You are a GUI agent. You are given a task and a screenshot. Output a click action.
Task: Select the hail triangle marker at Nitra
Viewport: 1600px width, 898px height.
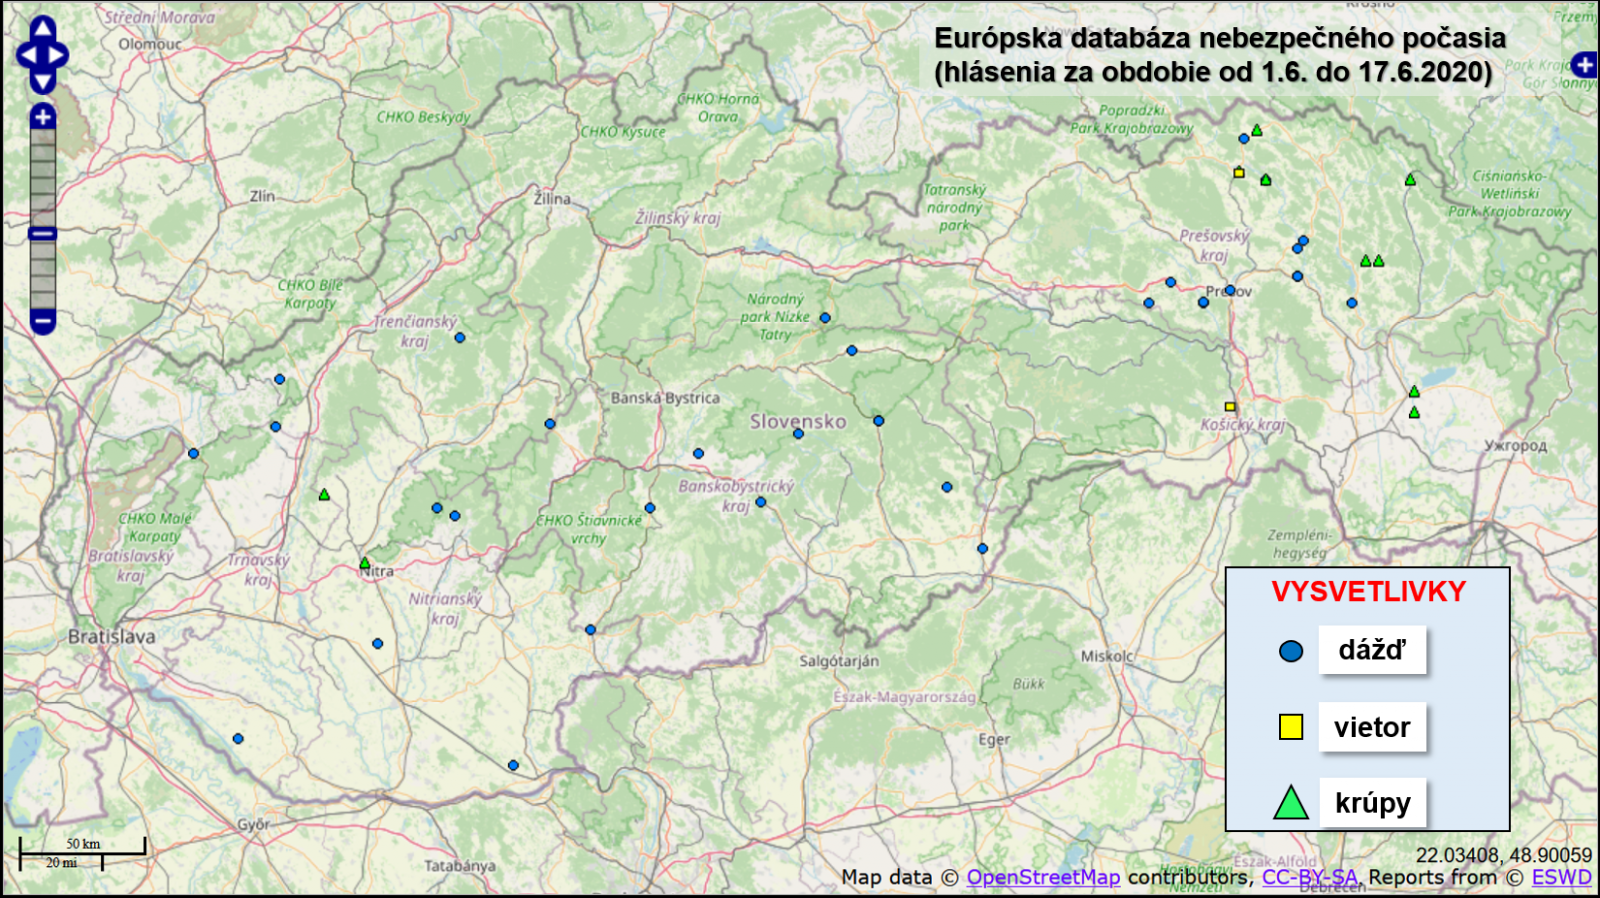pos(365,564)
